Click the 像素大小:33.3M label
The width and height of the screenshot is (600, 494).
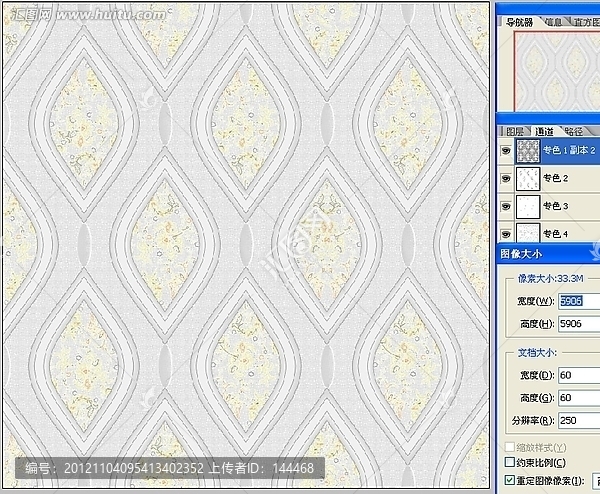pos(550,279)
